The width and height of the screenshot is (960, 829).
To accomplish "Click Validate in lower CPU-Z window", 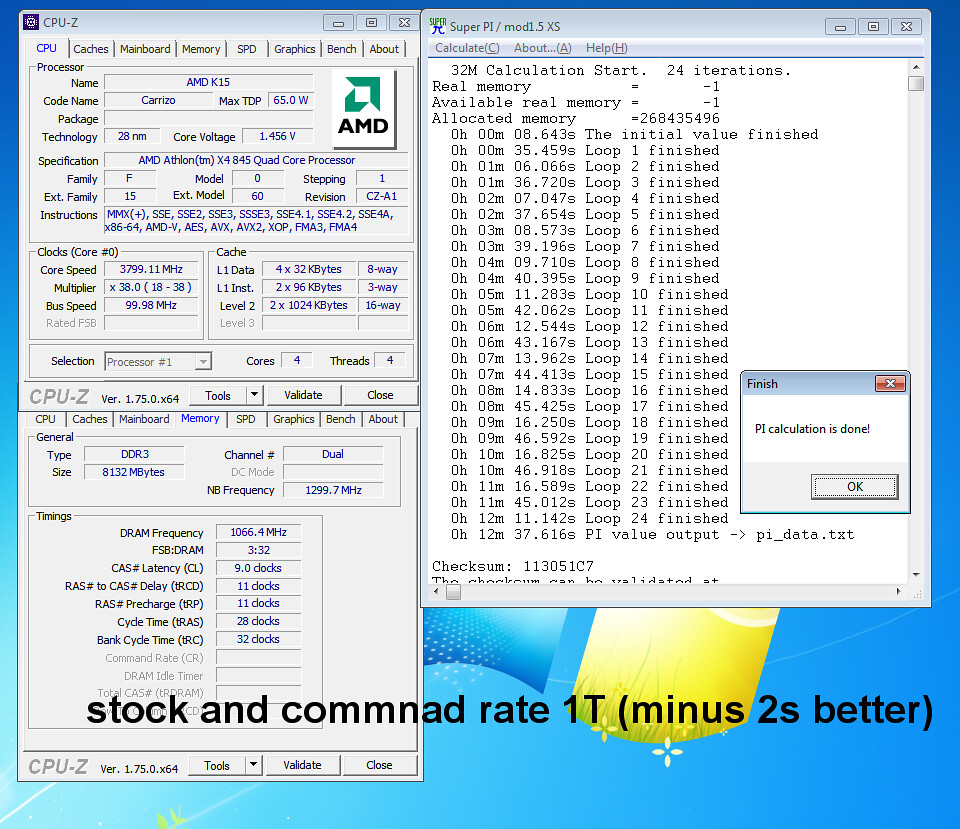I will coord(302,765).
